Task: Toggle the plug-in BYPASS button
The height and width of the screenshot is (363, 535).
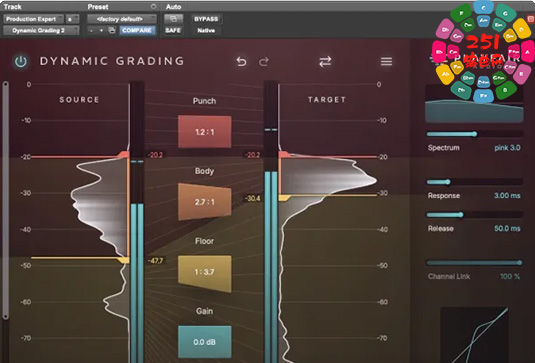Action: pyautogui.click(x=206, y=19)
